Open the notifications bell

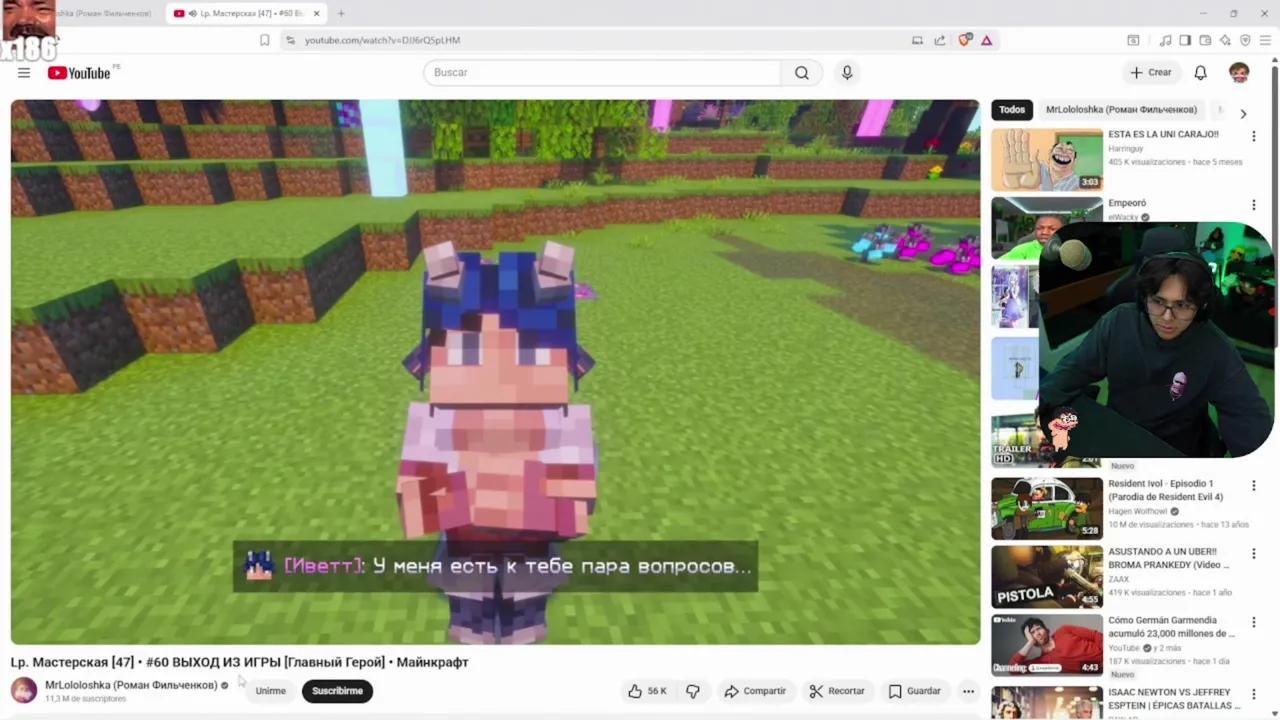click(1200, 73)
